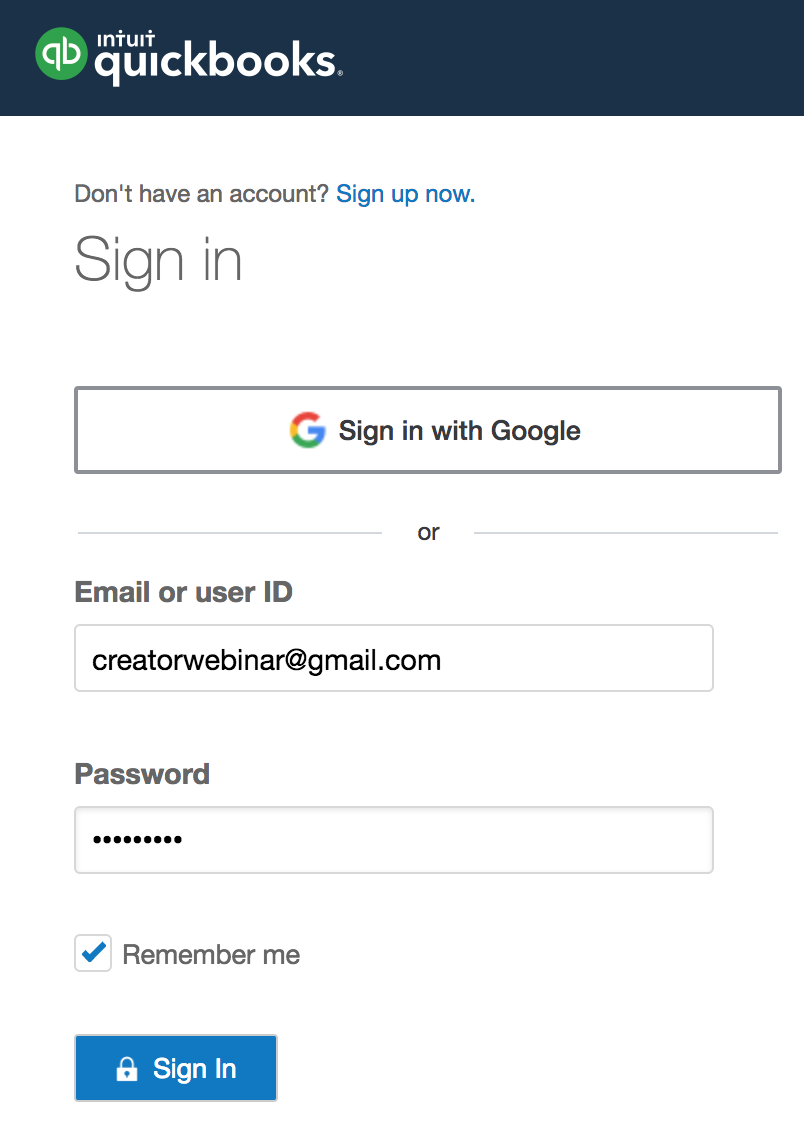Click the small Intuit text in logo
Screen dimensions: 804x1130
[x=120, y=38]
